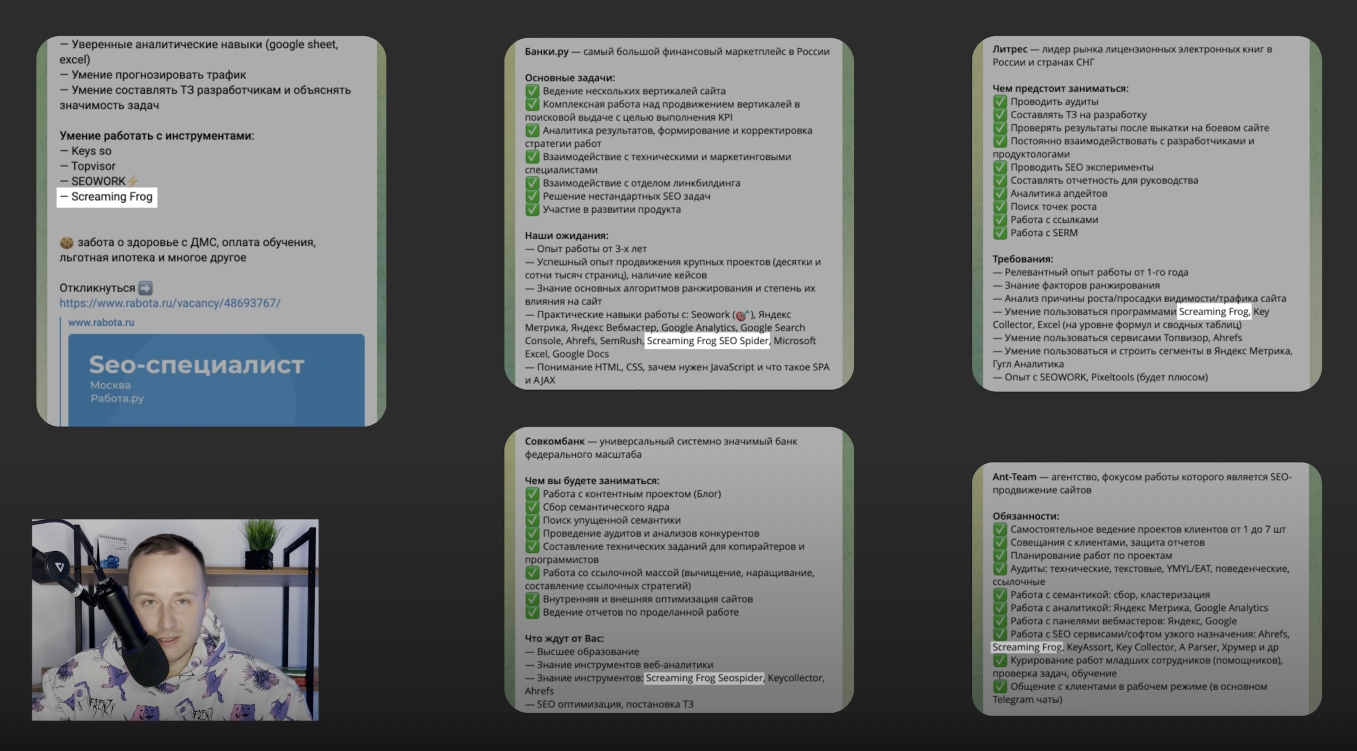Click the Совкомбанк company name heading
The width and height of the screenshot is (1357, 751).
(x=553, y=441)
